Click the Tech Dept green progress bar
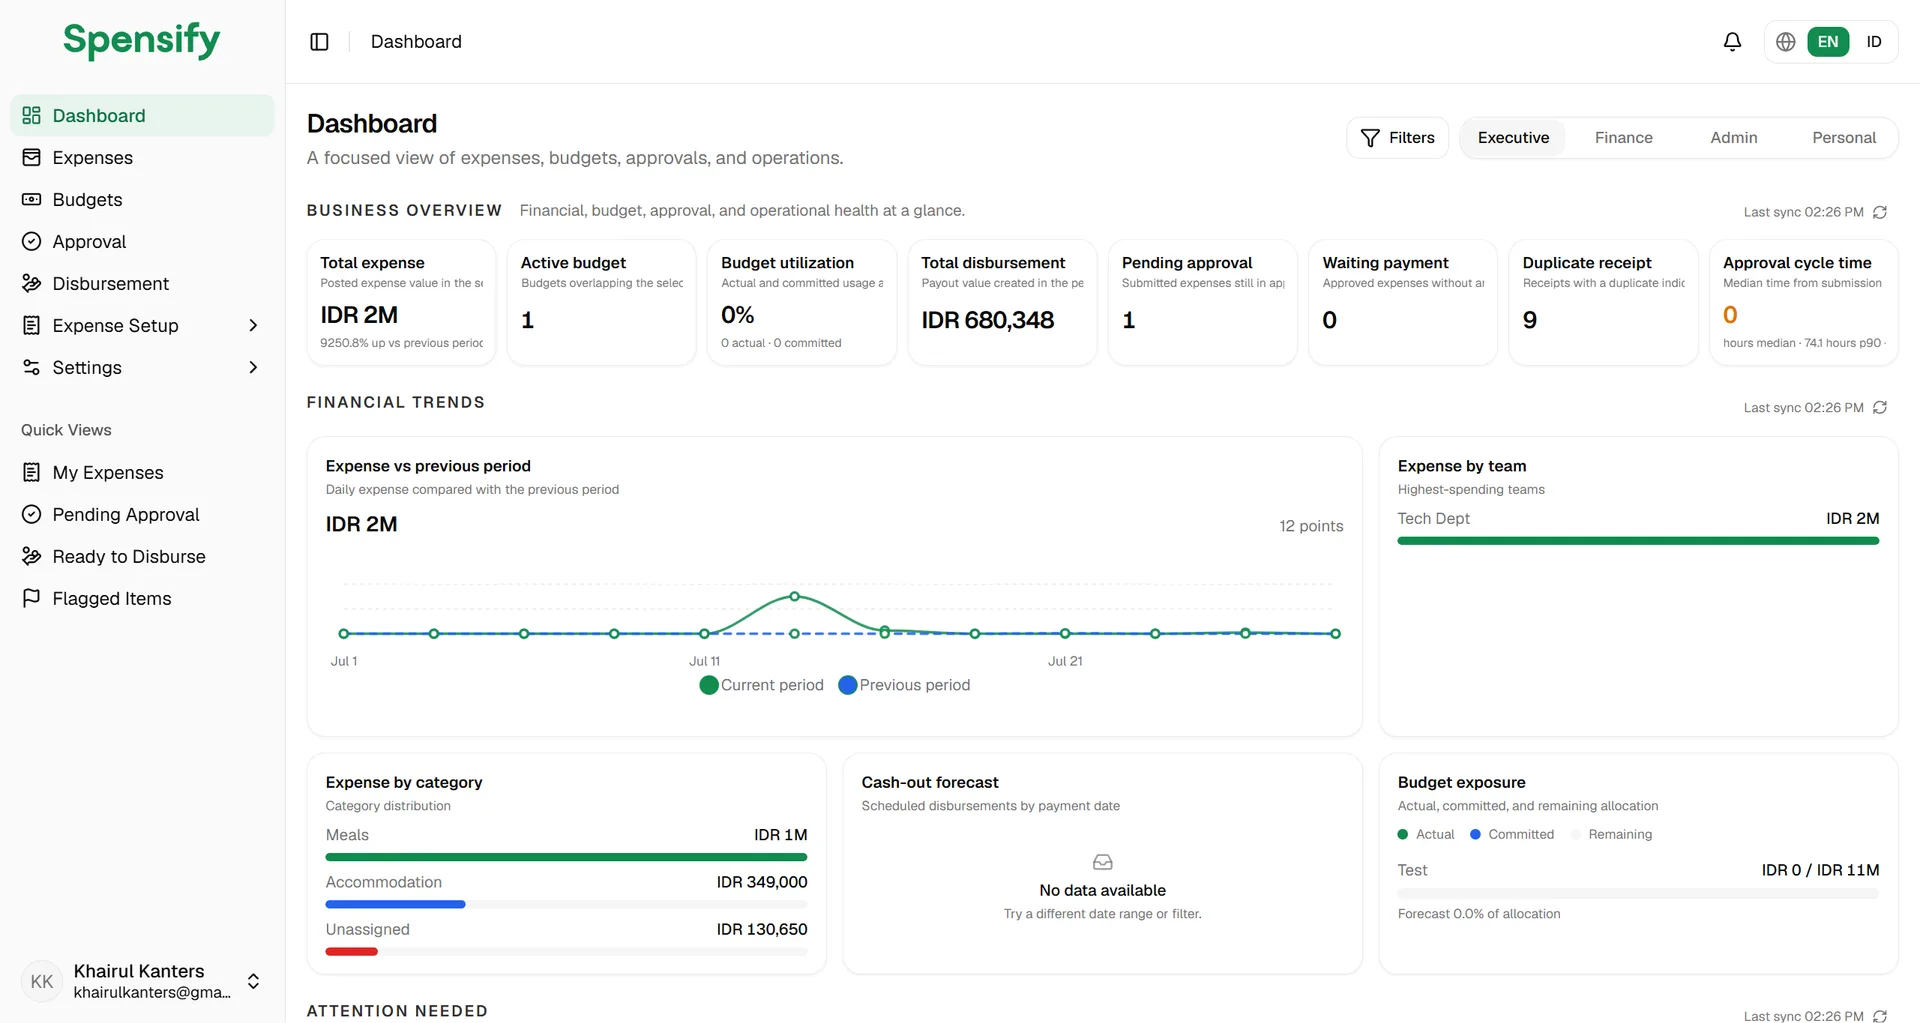The image size is (1920, 1023). [x=1638, y=541]
